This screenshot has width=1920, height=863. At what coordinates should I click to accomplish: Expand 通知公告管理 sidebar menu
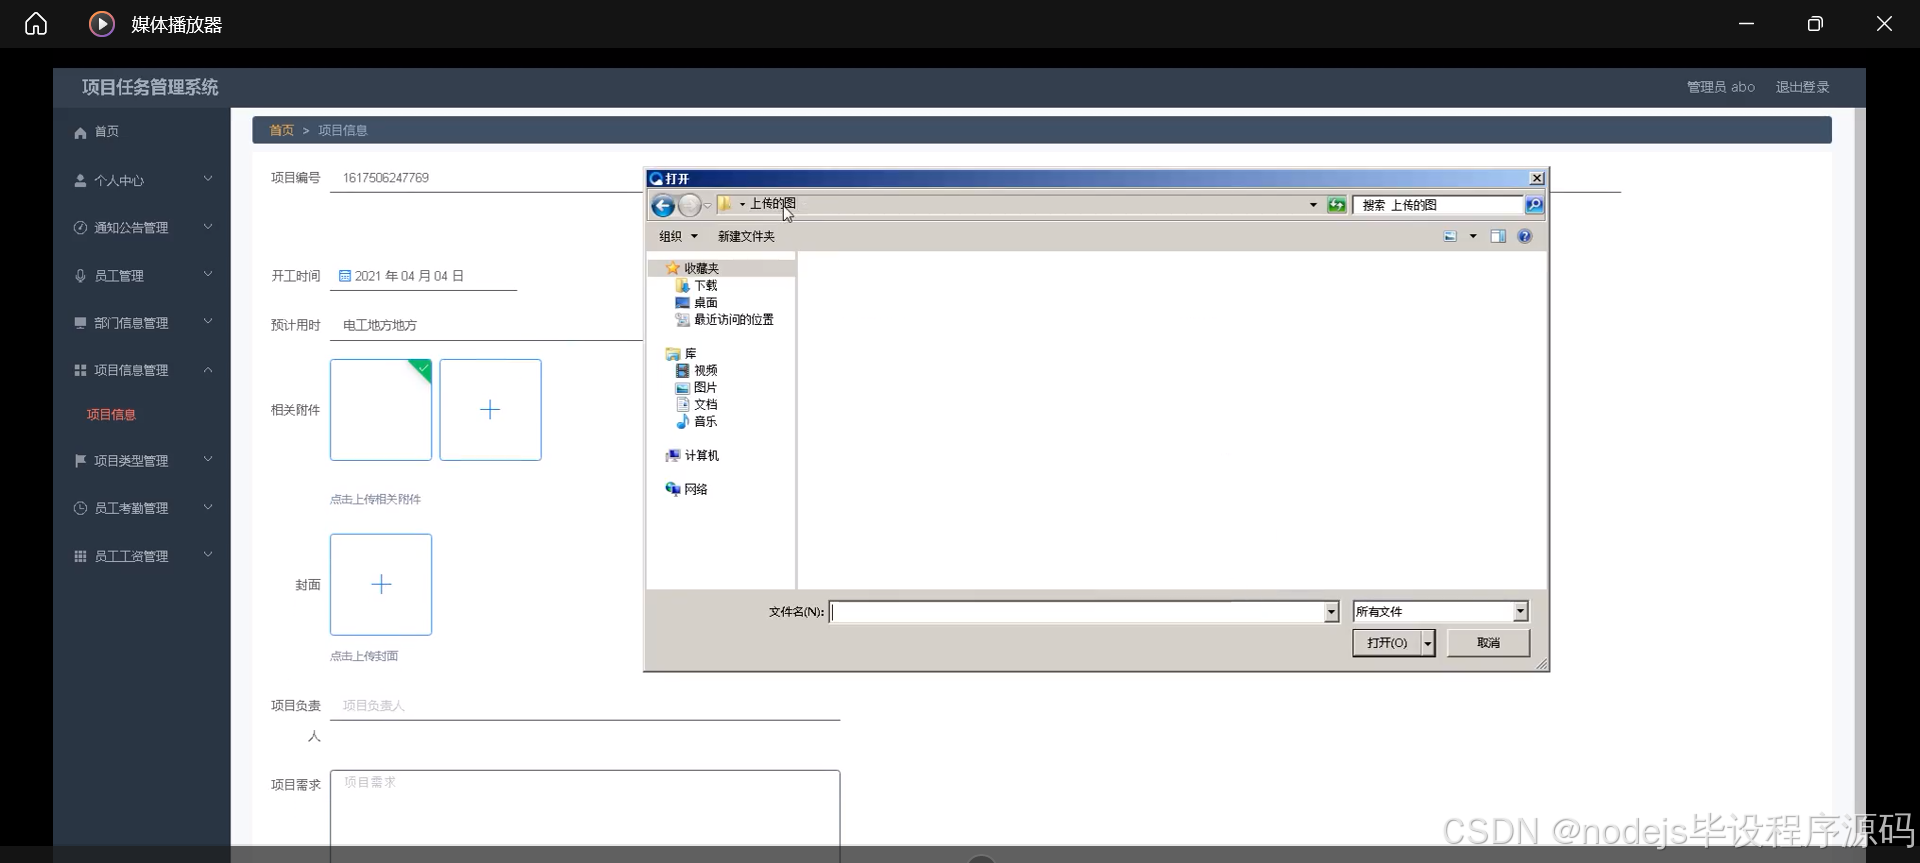pos(142,228)
